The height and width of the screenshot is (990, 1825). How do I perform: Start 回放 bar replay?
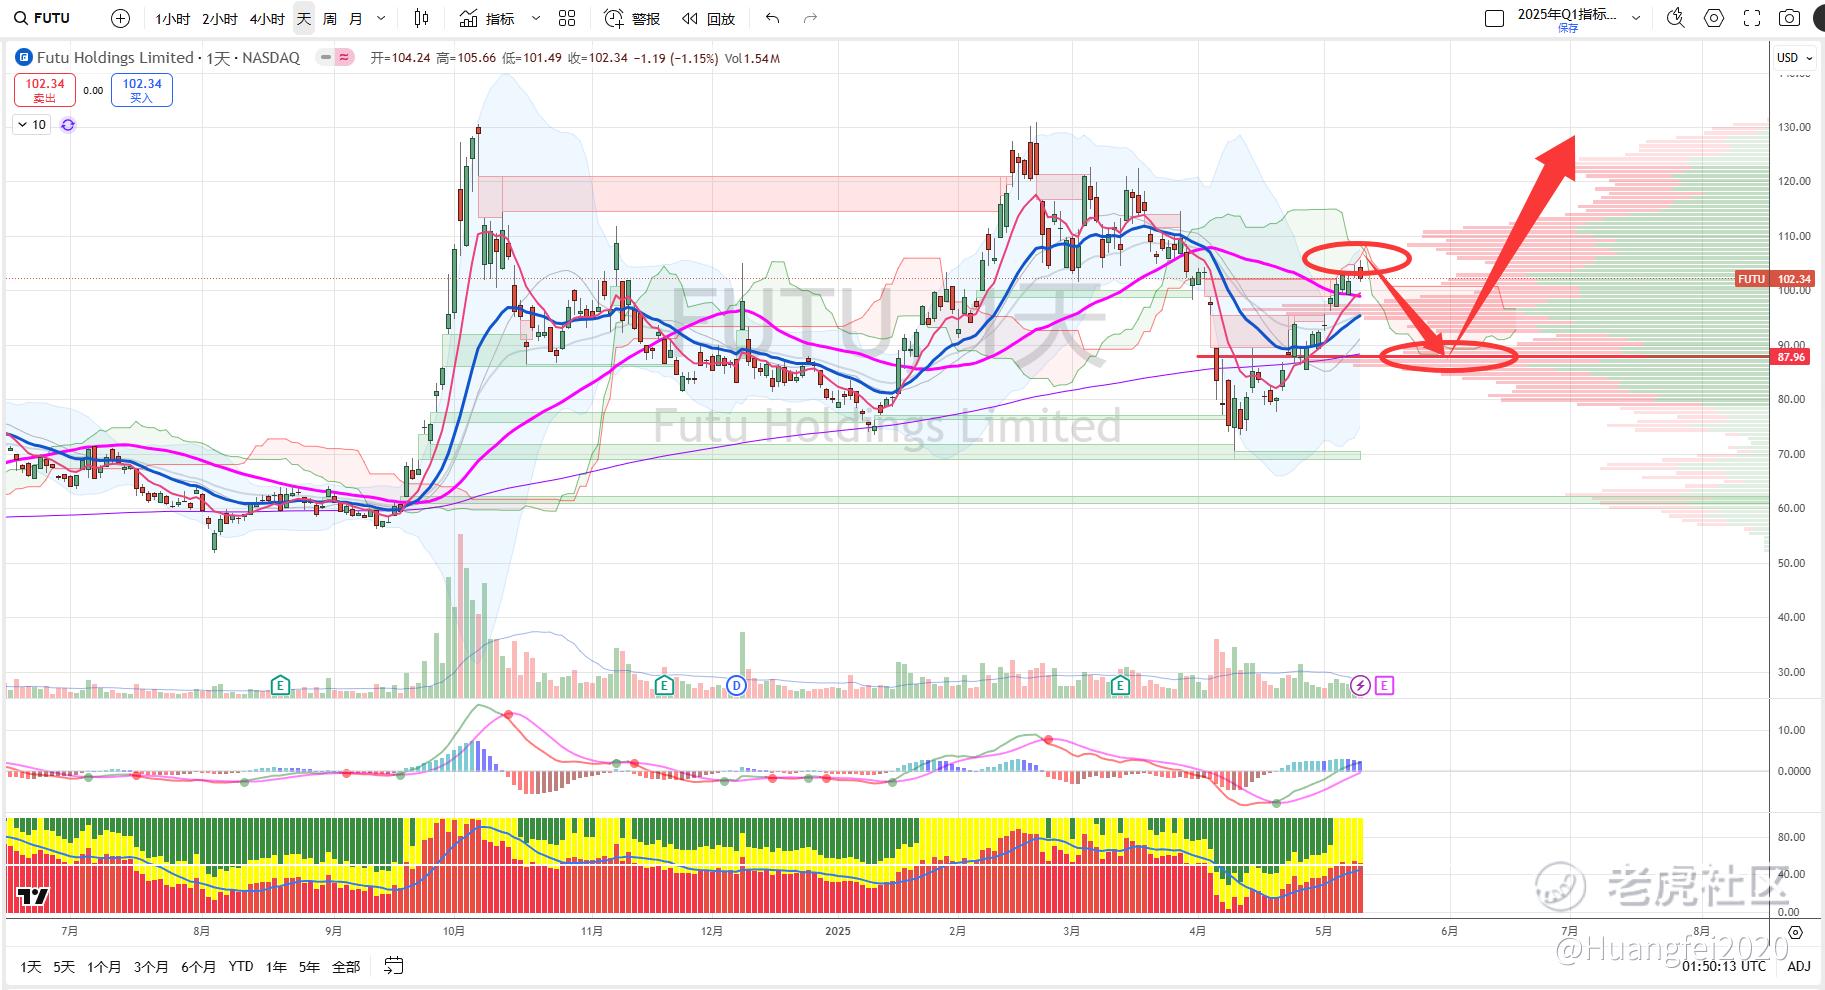coord(708,19)
